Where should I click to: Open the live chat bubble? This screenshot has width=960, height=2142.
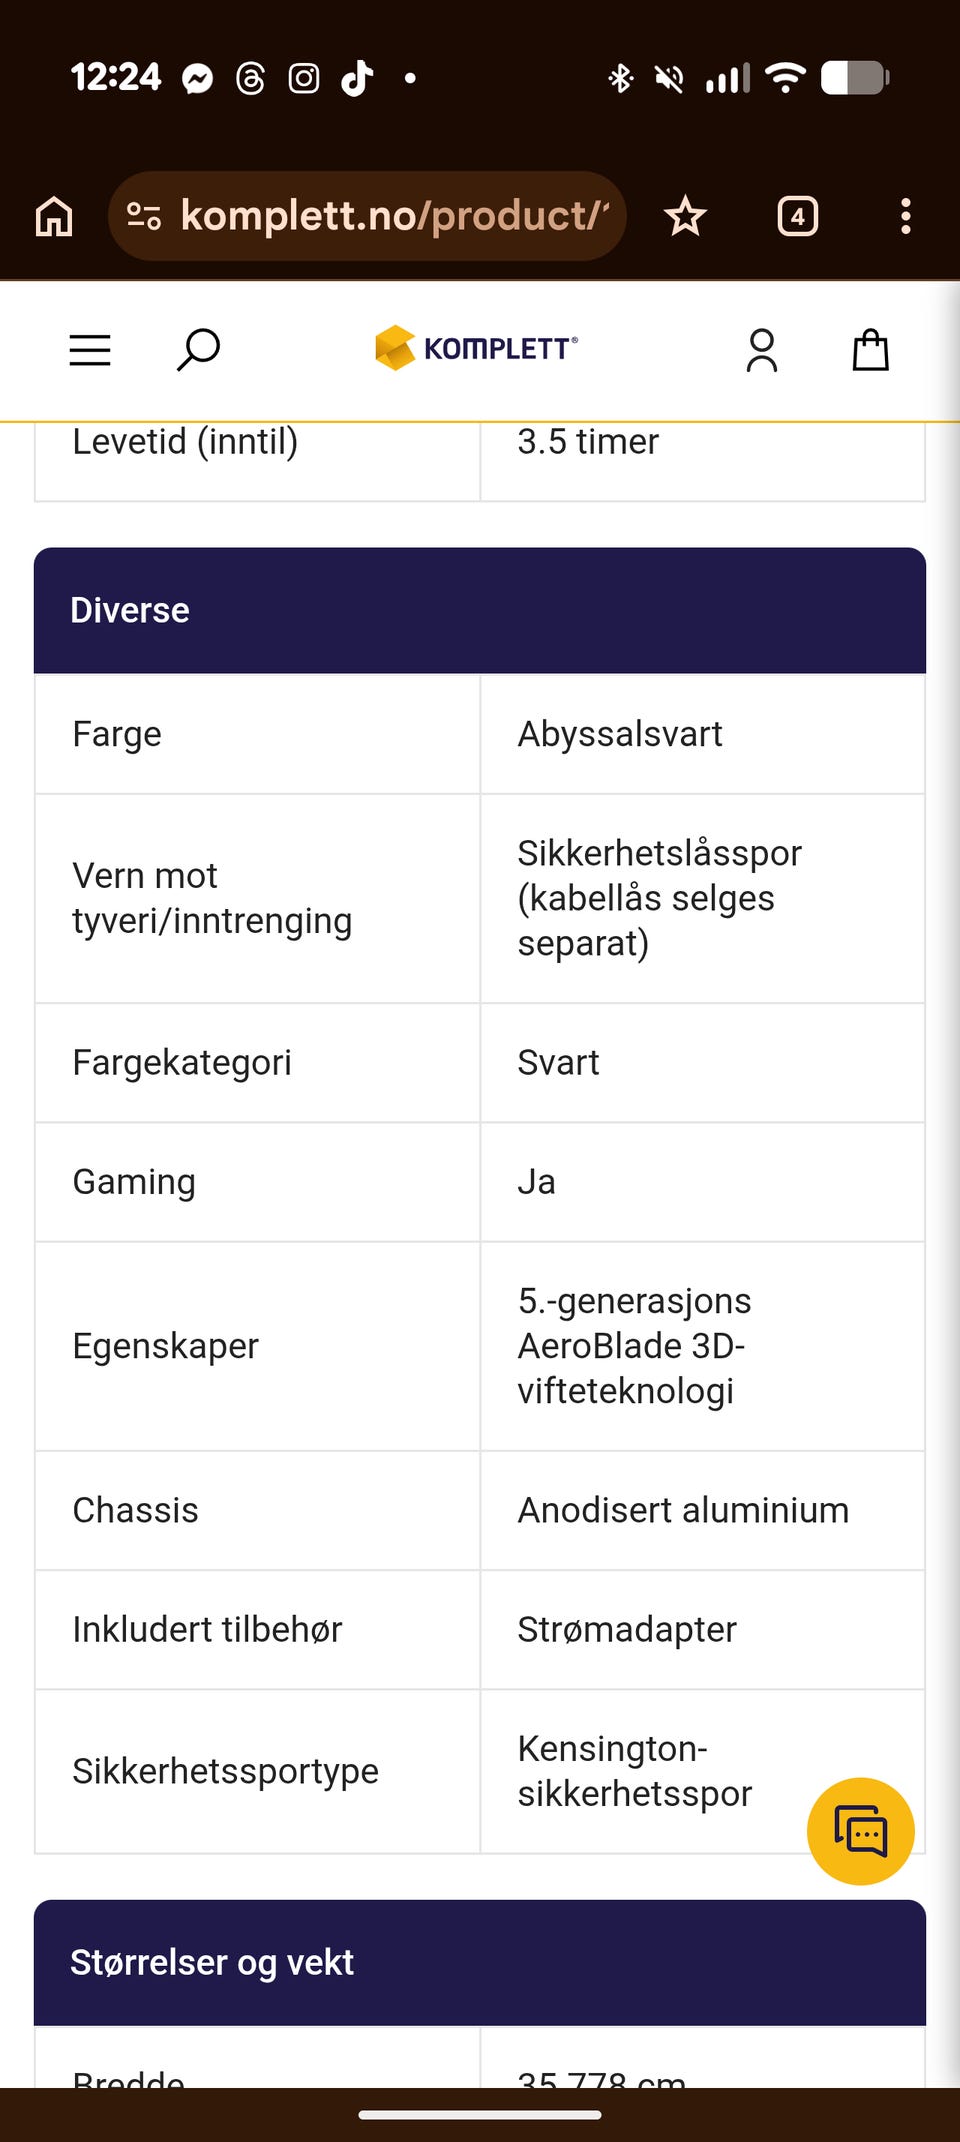(860, 1831)
